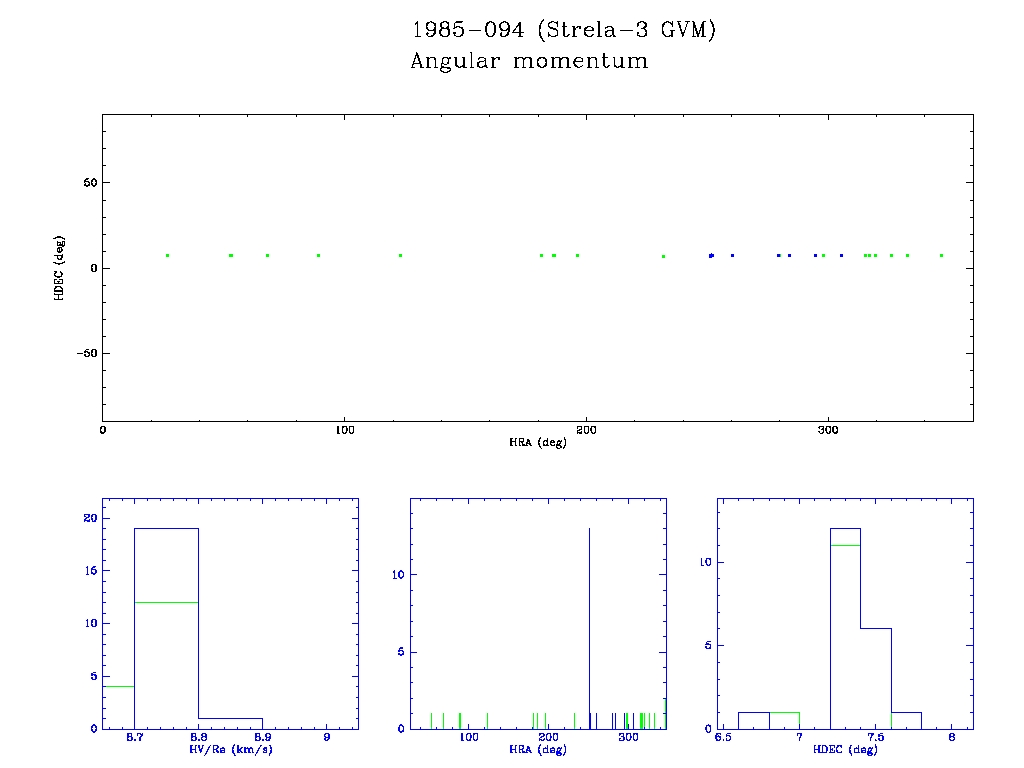The width and height of the screenshot is (1024, 768).
Task: Click the HV/Re (km/s) axis label
Action: click(x=230, y=750)
